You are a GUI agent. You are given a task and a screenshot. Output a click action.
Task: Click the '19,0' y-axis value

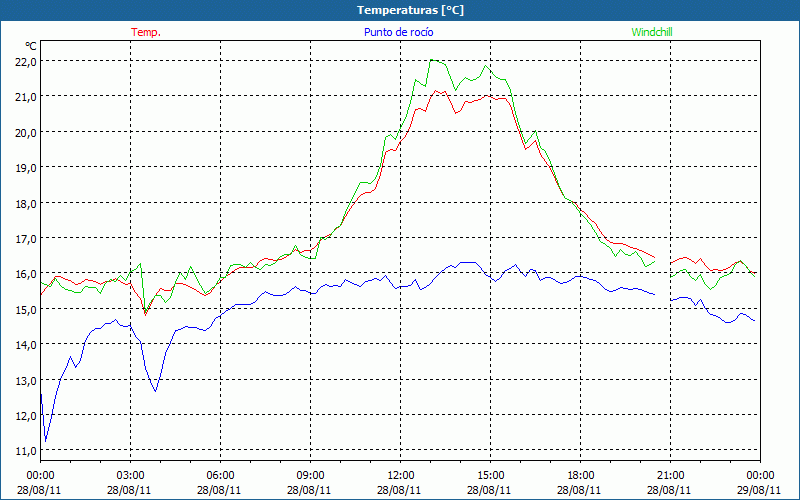[26, 167]
